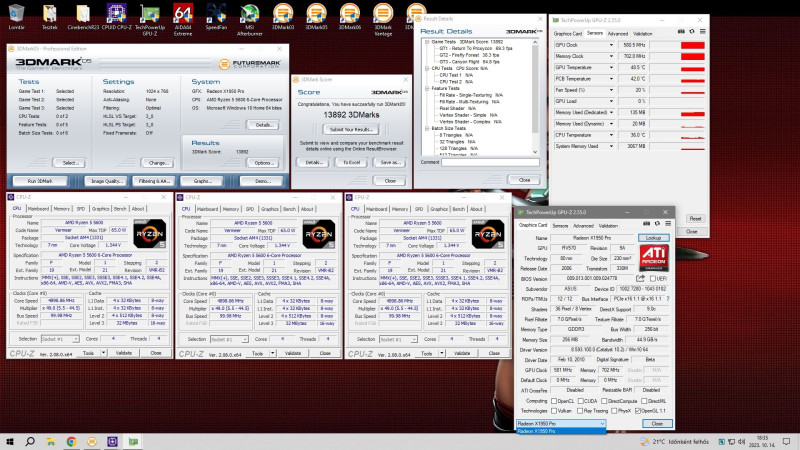Launch 3DMark Vantage desktop shortcut
Screen dimensions: 800x450
[383, 19]
